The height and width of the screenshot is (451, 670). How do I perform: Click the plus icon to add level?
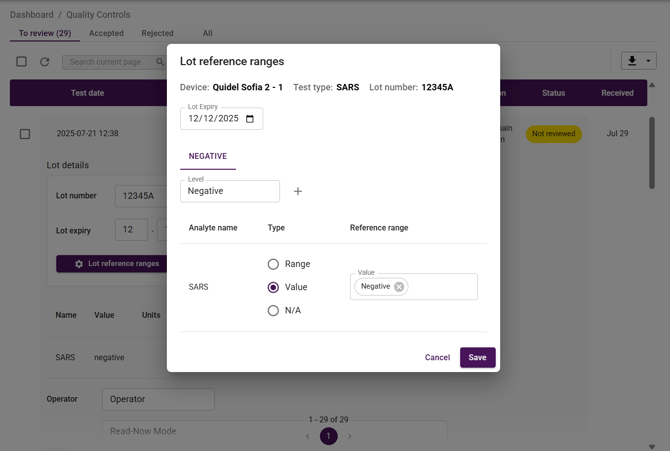(298, 191)
